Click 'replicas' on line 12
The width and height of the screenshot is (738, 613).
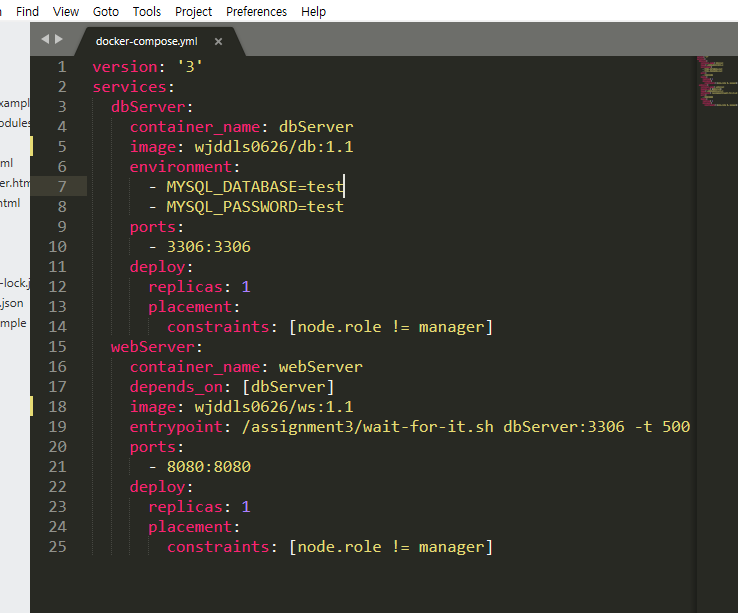pos(185,287)
